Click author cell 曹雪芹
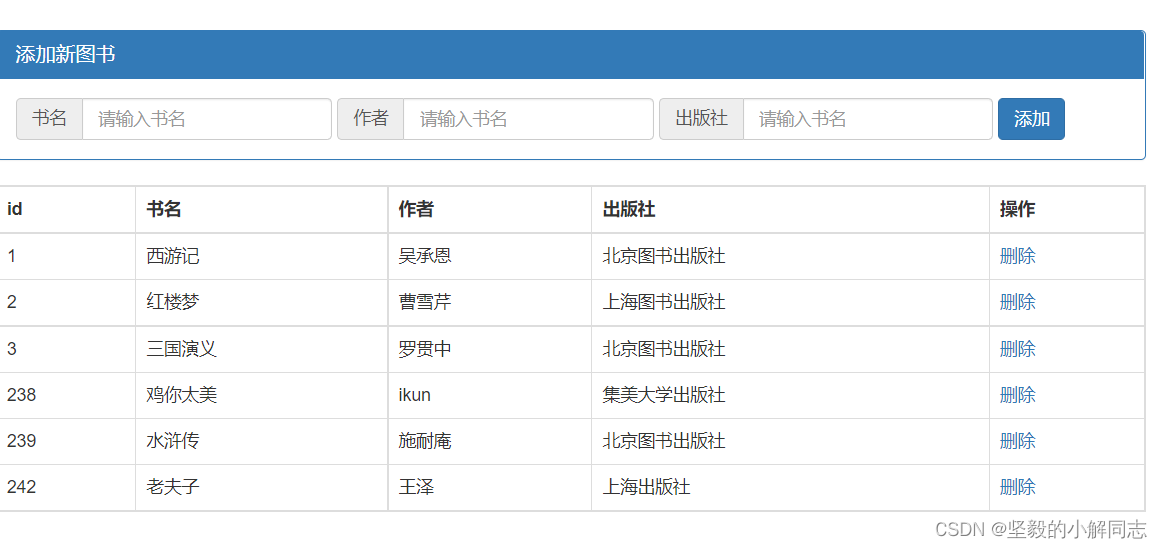1162x548 pixels. (x=490, y=303)
